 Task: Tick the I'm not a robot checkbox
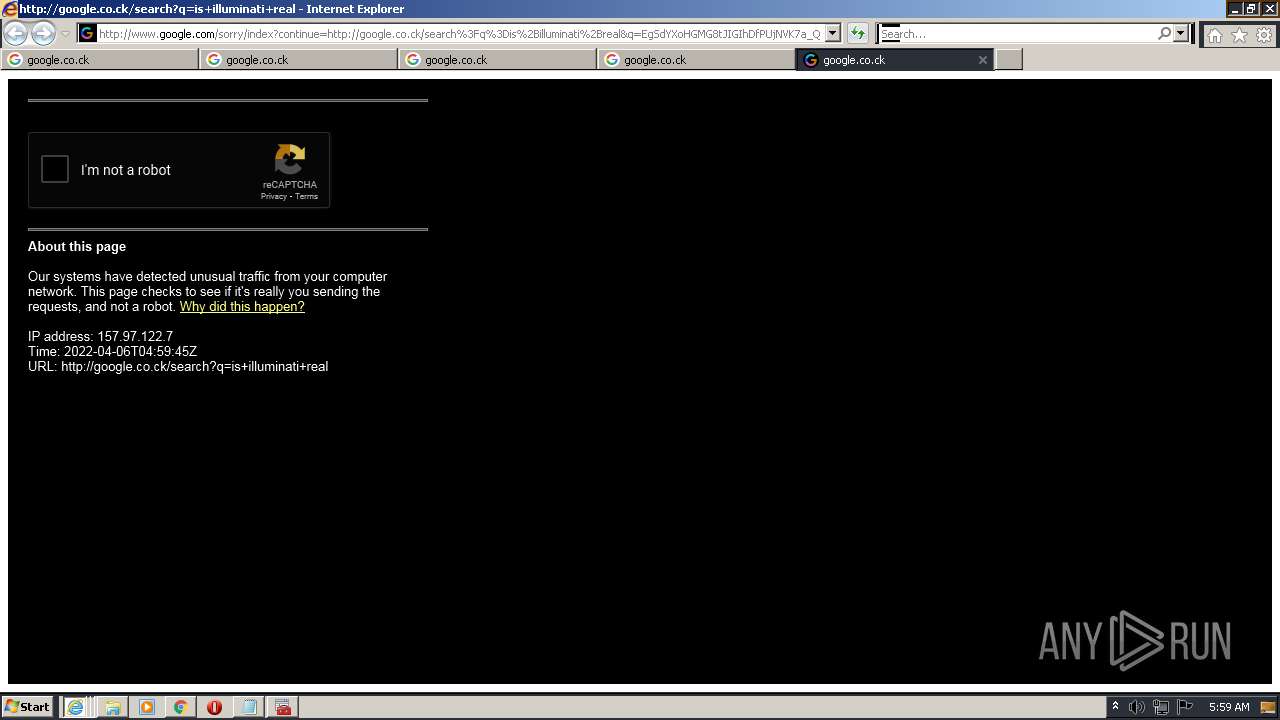55,169
